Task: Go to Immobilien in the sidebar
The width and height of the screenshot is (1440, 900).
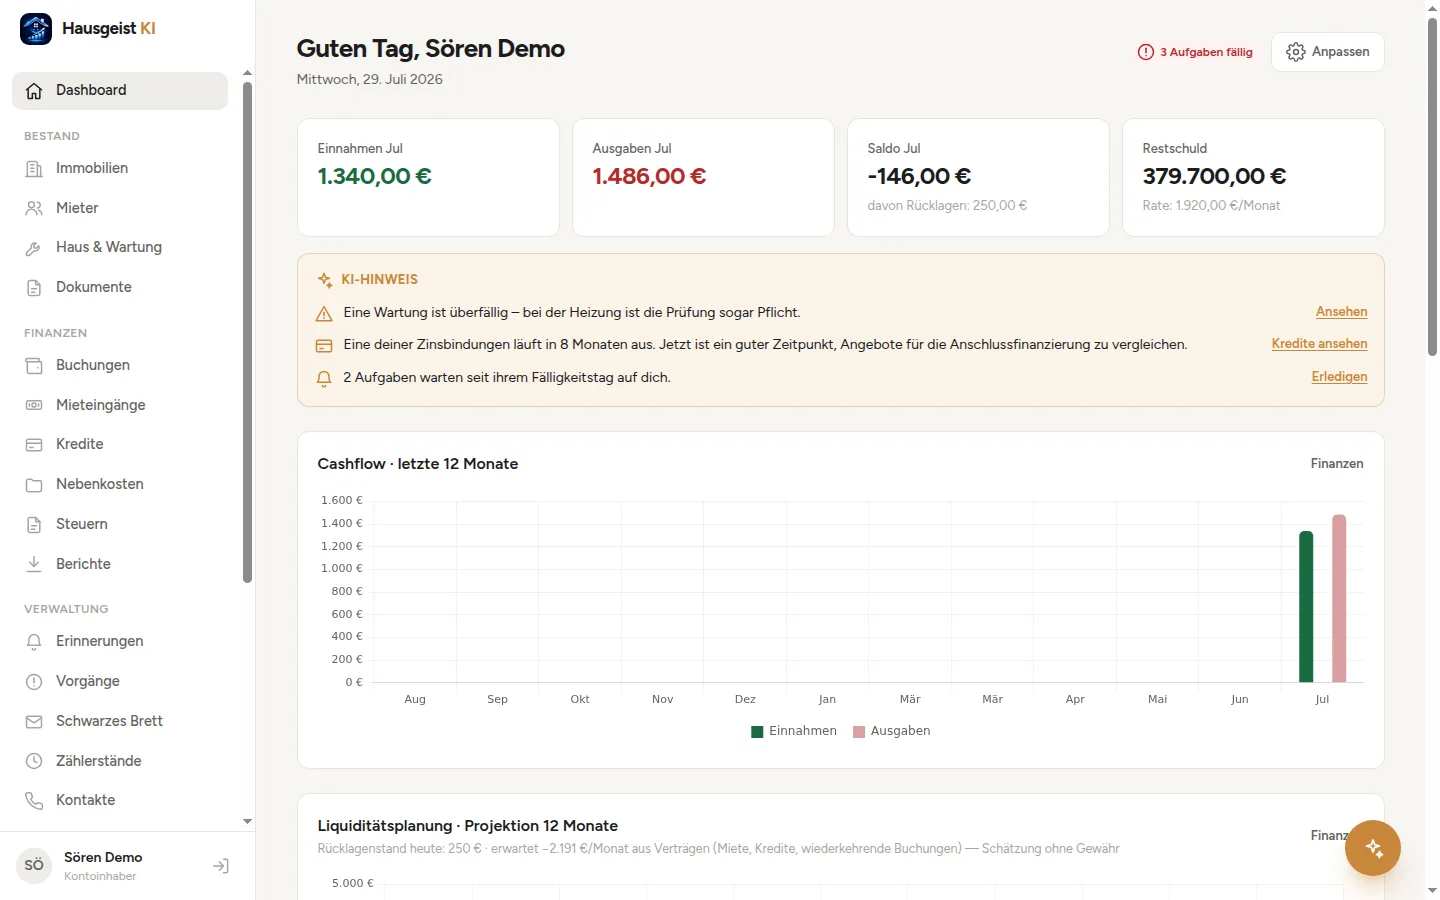Action: (x=120, y=169)
